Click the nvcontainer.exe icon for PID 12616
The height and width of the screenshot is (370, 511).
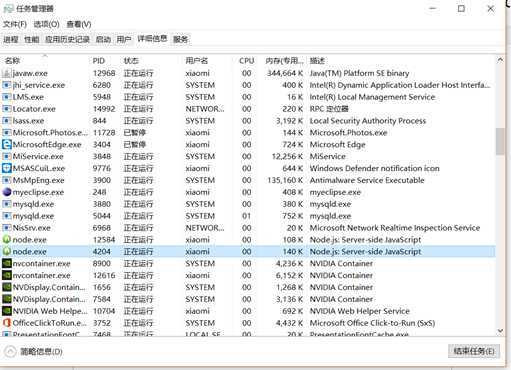click(x=6, y=275)
